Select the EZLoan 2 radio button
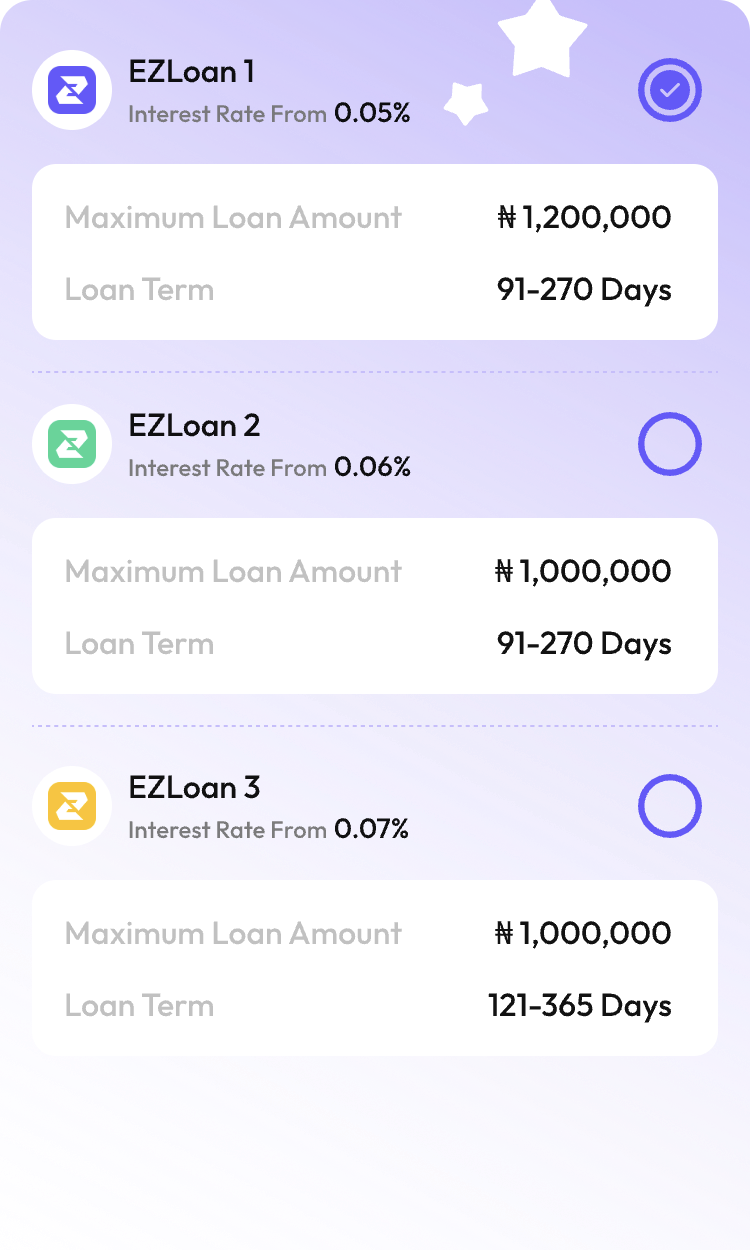The image size is (750, 1250). coord(670,444)
